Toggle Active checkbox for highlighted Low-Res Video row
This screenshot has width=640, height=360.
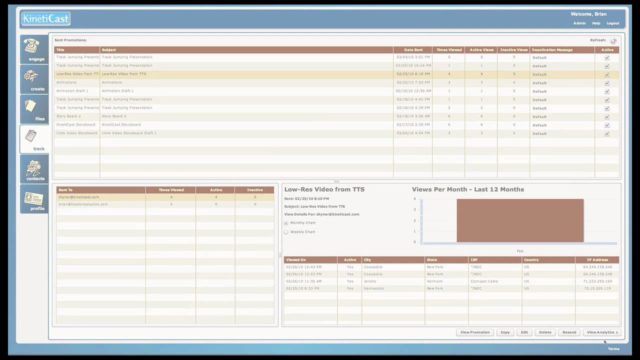(607, 74)
